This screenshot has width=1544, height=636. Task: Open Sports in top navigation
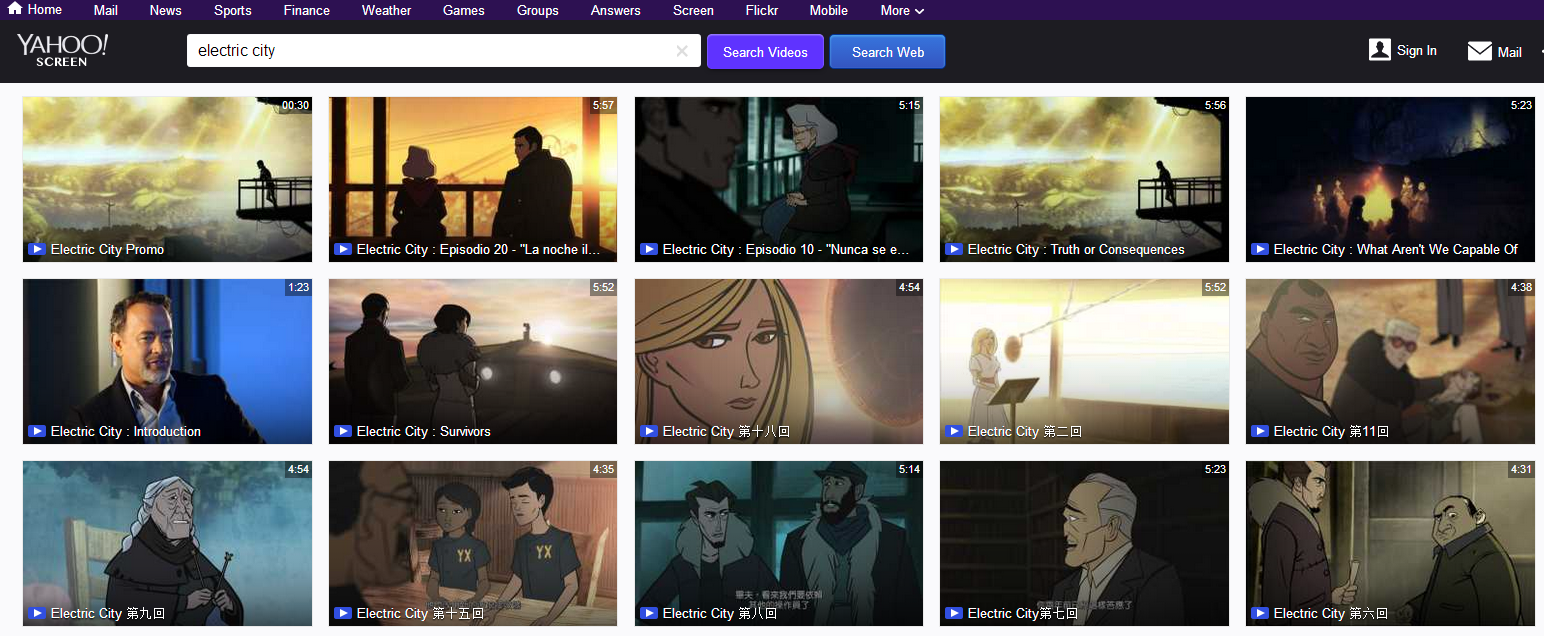pos(233,10)
